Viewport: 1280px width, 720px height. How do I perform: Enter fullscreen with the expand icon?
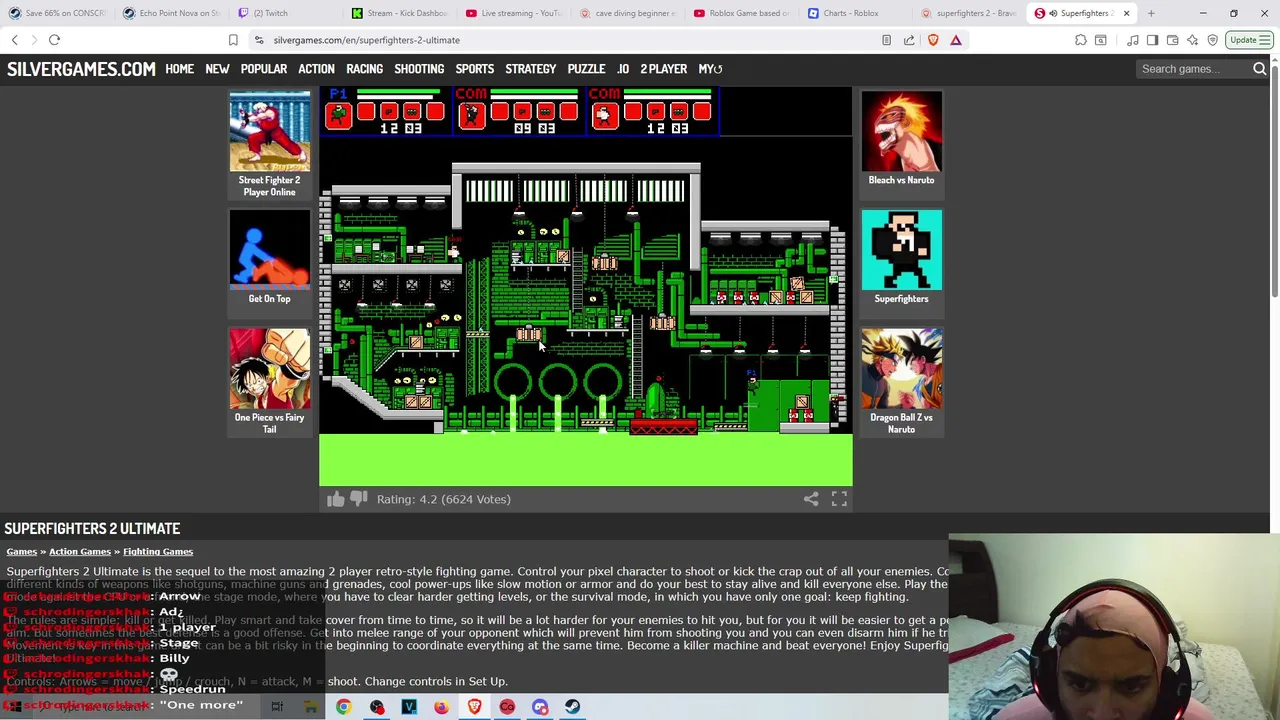[x=839, y=499]
